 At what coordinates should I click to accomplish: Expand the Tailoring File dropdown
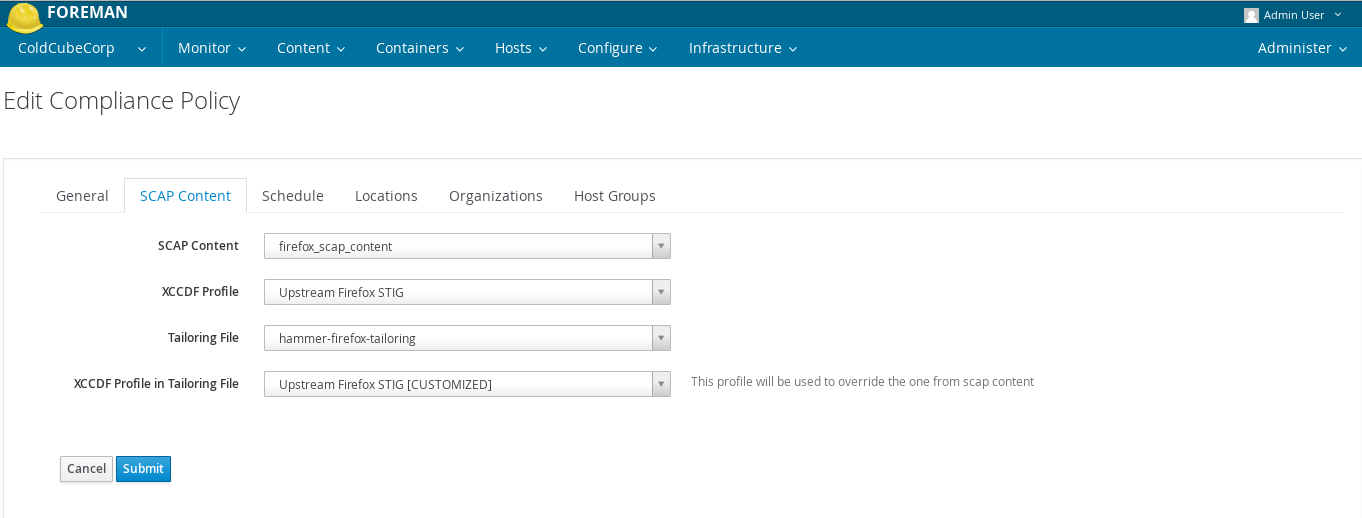(x=467, y=338)
